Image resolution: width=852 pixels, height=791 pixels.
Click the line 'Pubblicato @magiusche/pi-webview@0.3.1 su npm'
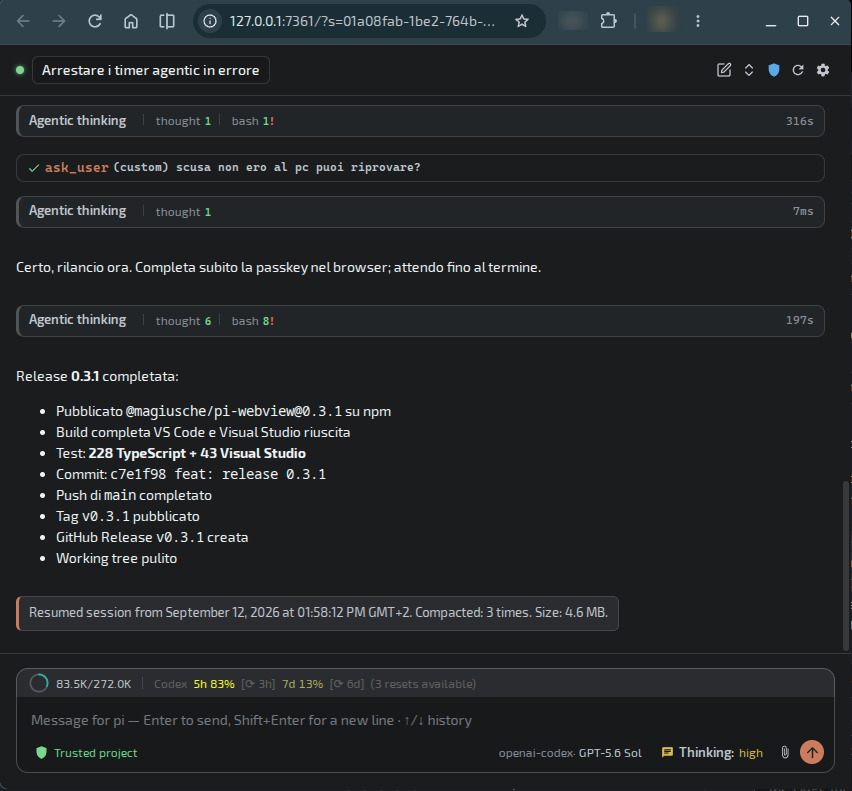pyautogui.click(x=223, y=411)
